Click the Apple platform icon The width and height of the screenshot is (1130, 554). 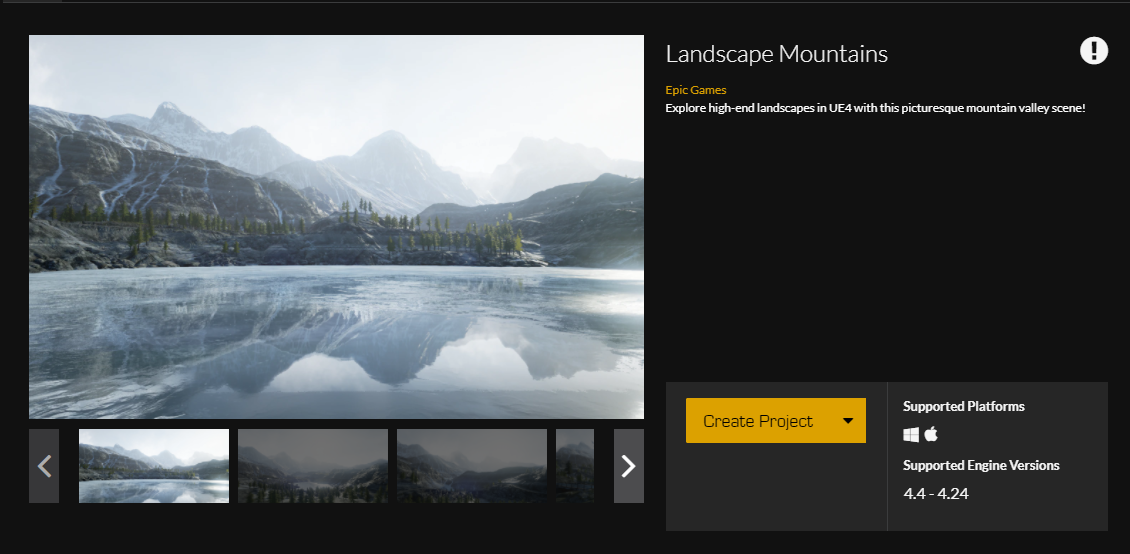point(931,434)
